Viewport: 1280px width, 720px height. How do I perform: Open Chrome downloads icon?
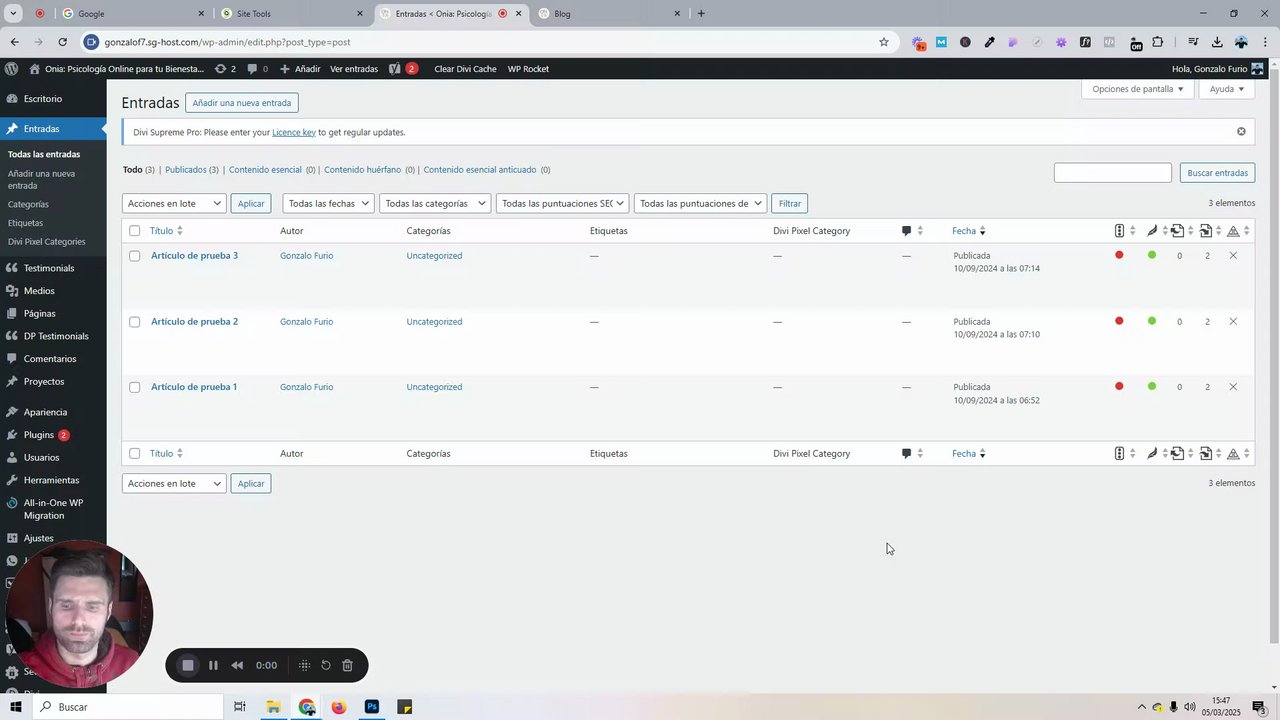[1217, 42]
